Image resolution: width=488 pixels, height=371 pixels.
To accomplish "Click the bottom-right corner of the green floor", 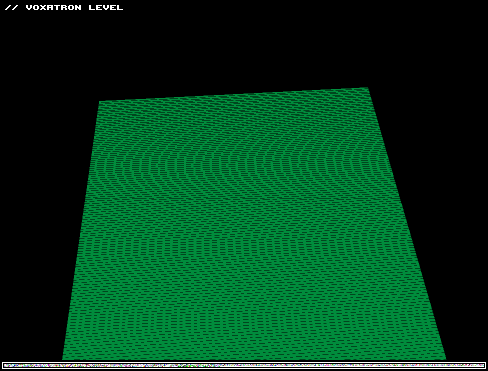I will click(445, 359).
